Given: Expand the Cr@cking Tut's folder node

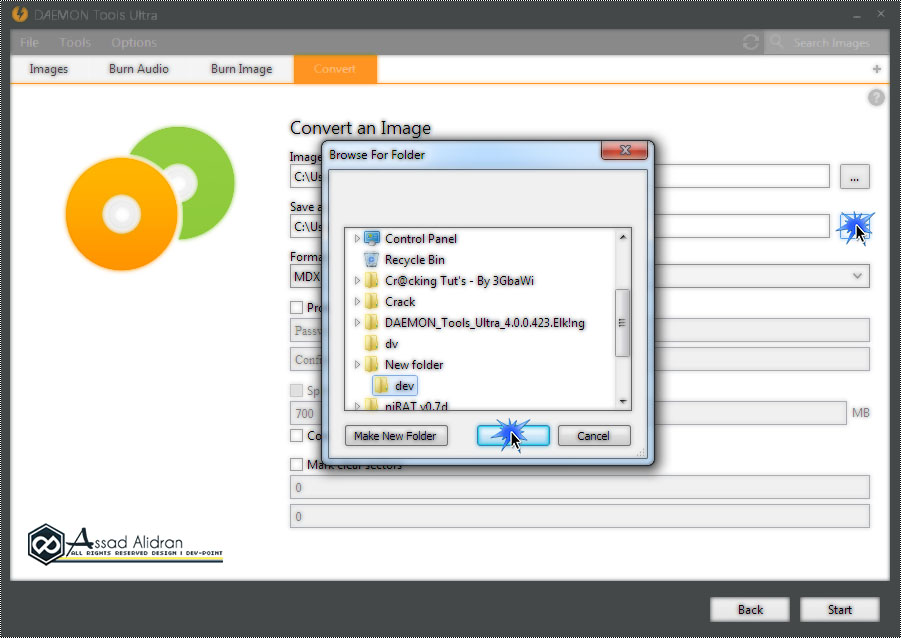Looking at the screenshot, I should [x=357, y=280].
